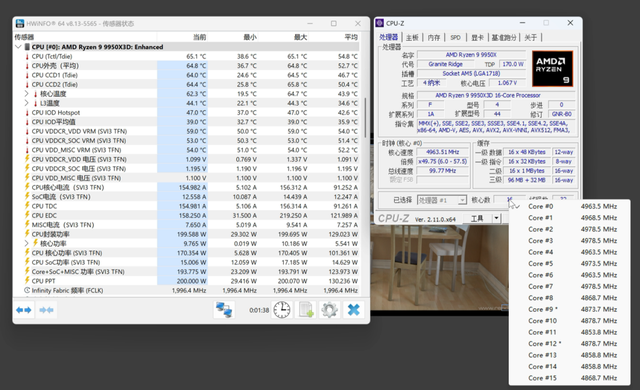The image size is (640, 390).
Task: Open the network monitors icon in HWiNFO toolbar
Action: click(224, 310)
